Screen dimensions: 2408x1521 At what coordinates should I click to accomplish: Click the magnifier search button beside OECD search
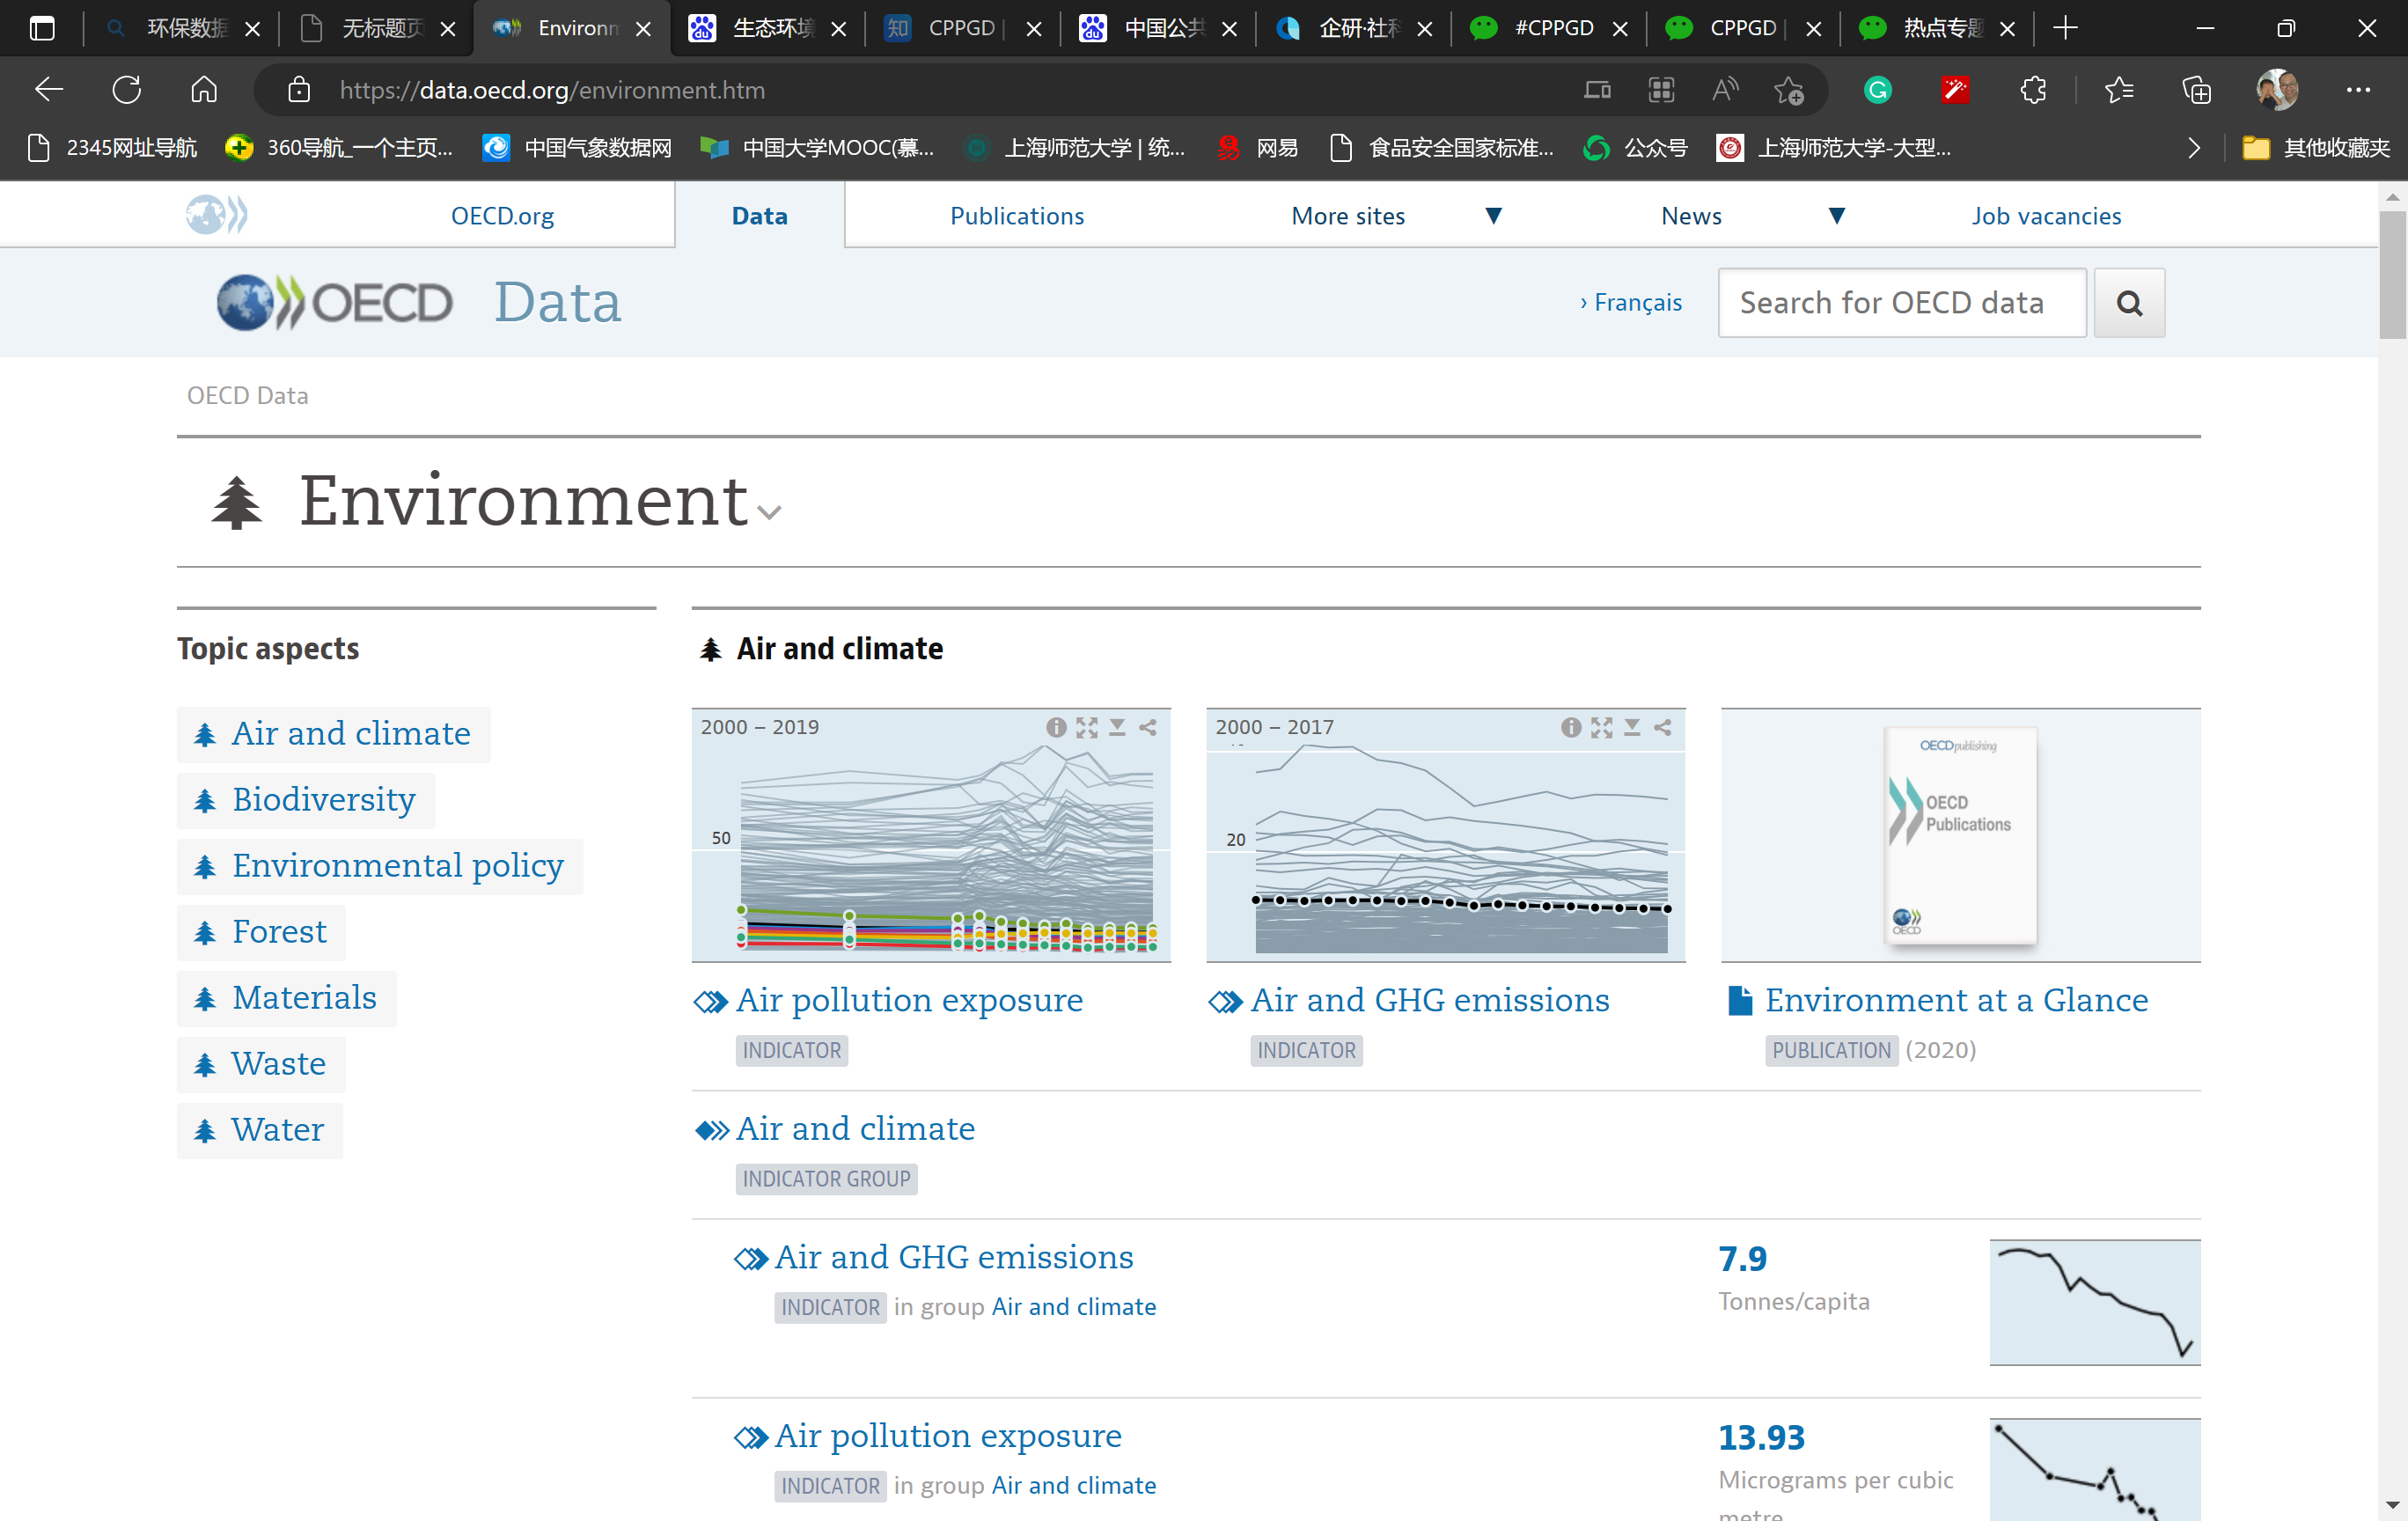[2129, 303]
